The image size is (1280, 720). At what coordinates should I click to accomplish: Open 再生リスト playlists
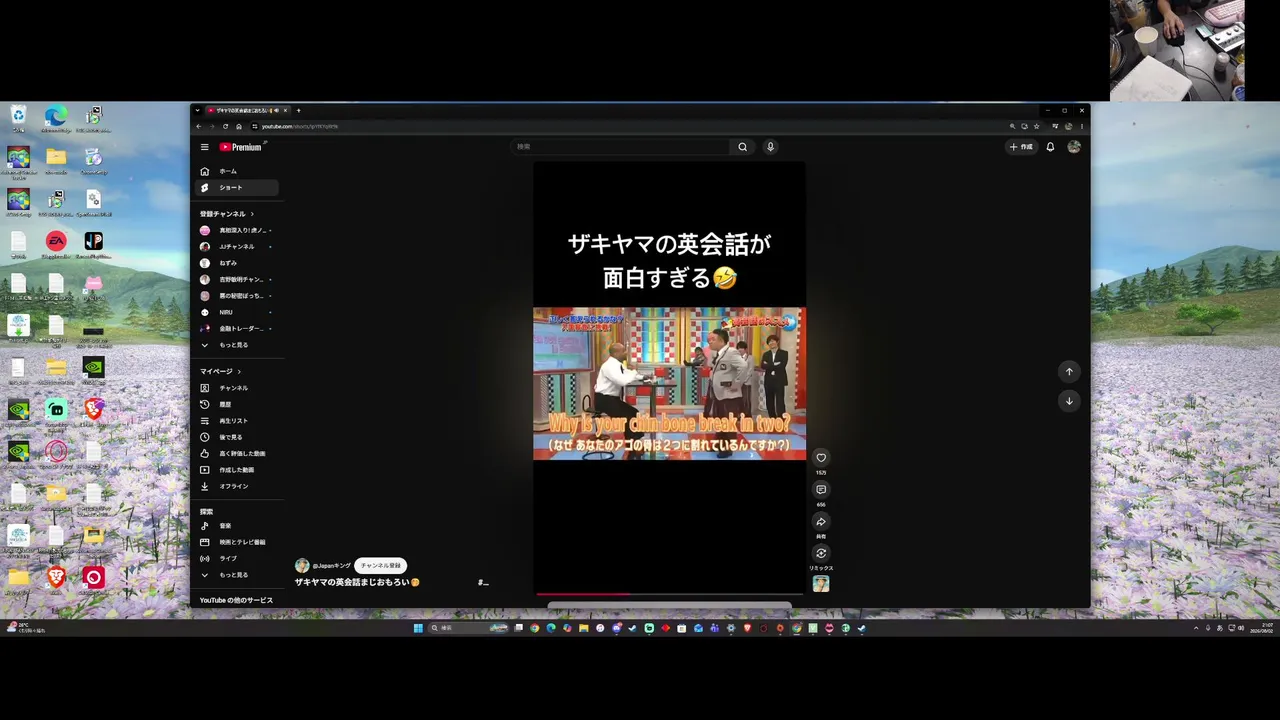point(237,421)
